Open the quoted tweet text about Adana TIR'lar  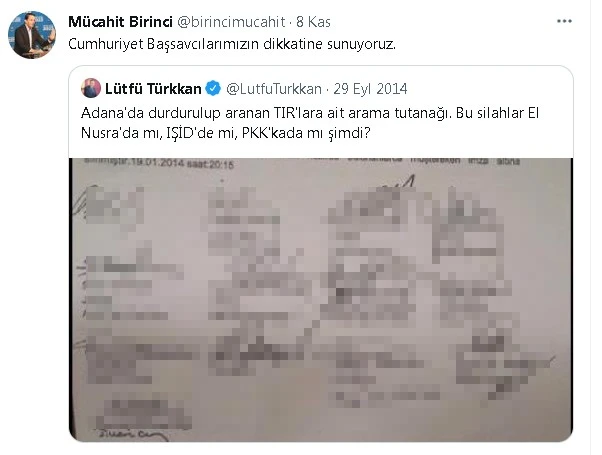[x=310, y=123]
